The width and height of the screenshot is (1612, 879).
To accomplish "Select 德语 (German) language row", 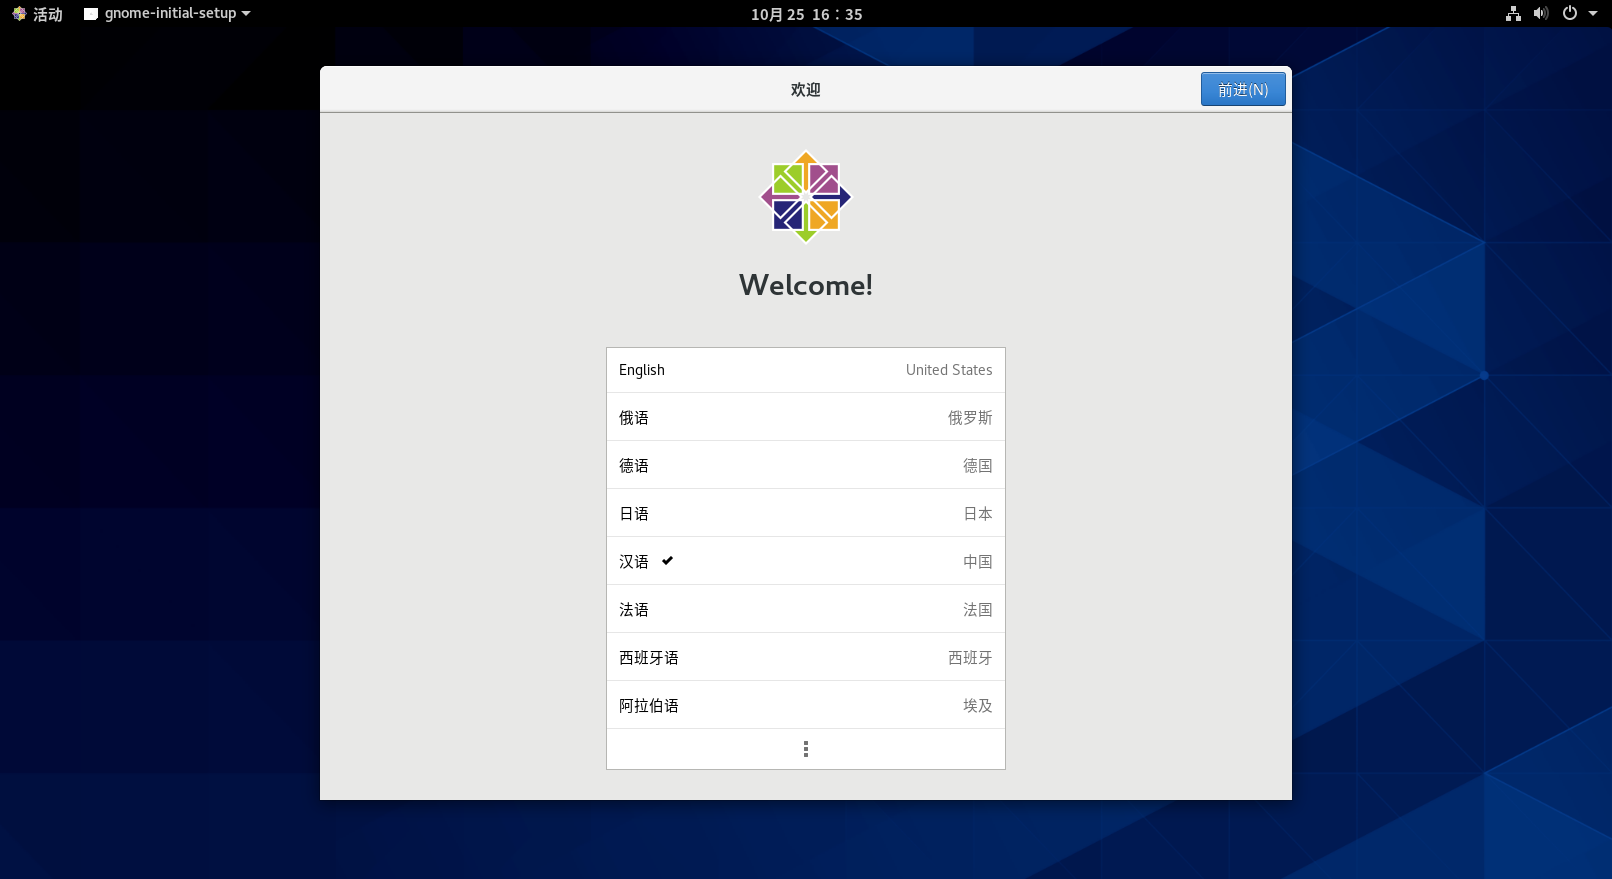I will coord(805,465).
